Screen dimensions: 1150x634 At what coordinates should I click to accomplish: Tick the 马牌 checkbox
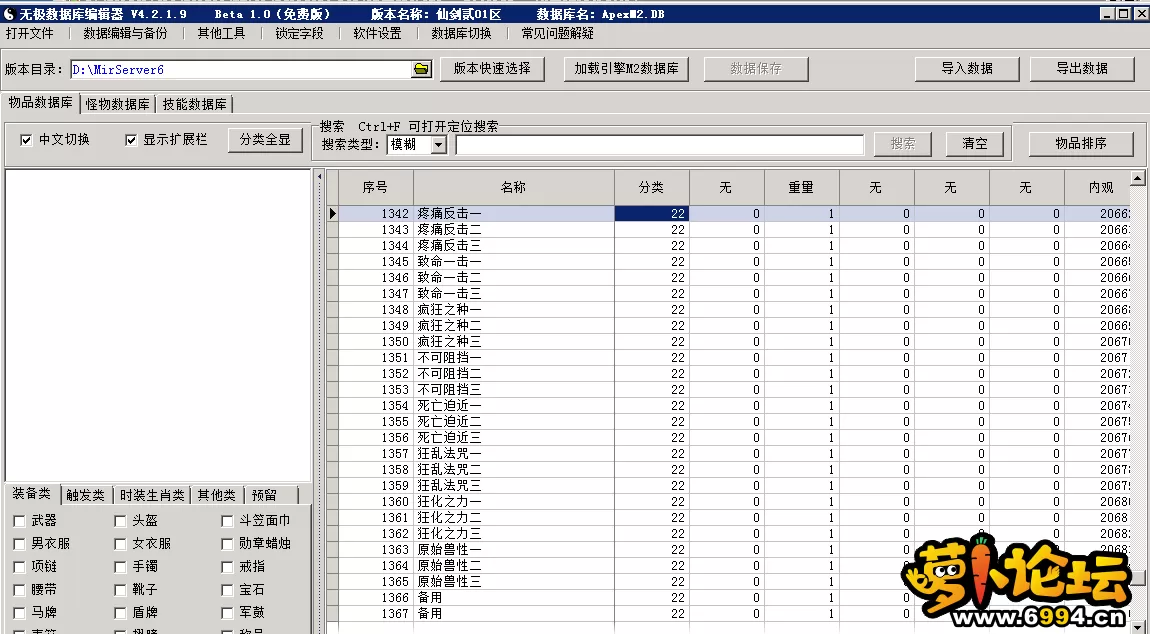coord(20,613)
